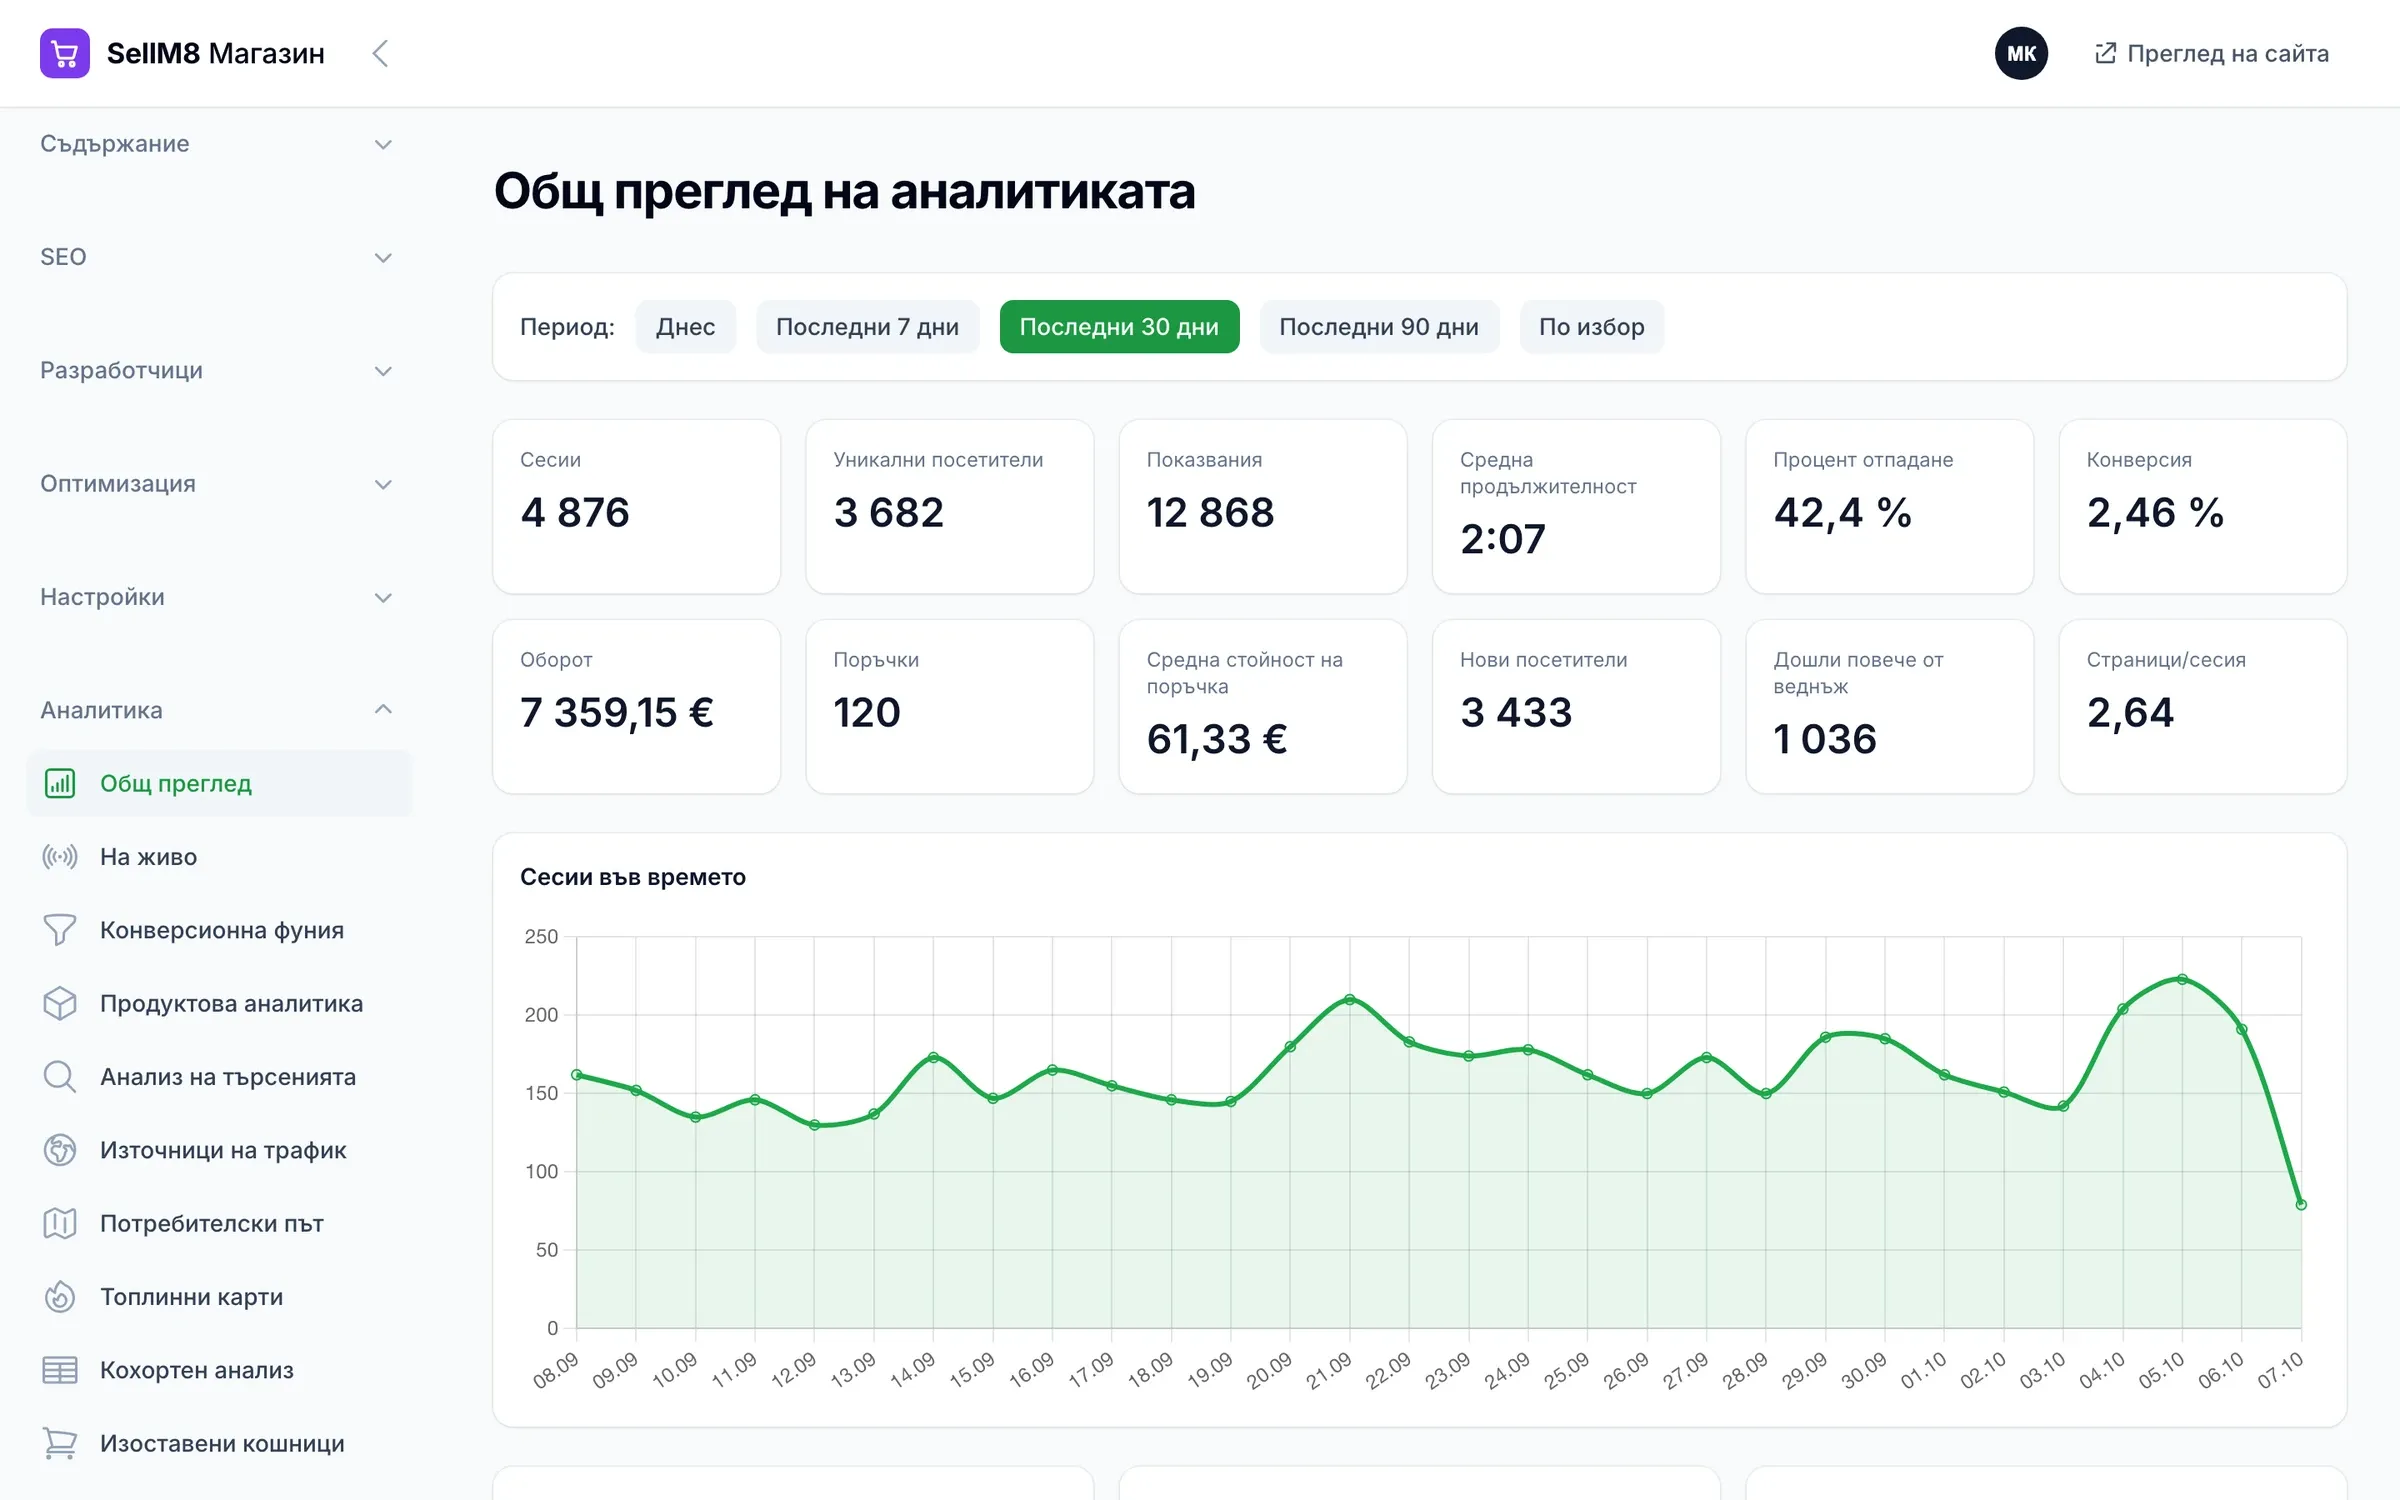This screenshot has height=1500, width=2400.
Task: Click the Поръчки value 120
Action: (x=867, y=713)
